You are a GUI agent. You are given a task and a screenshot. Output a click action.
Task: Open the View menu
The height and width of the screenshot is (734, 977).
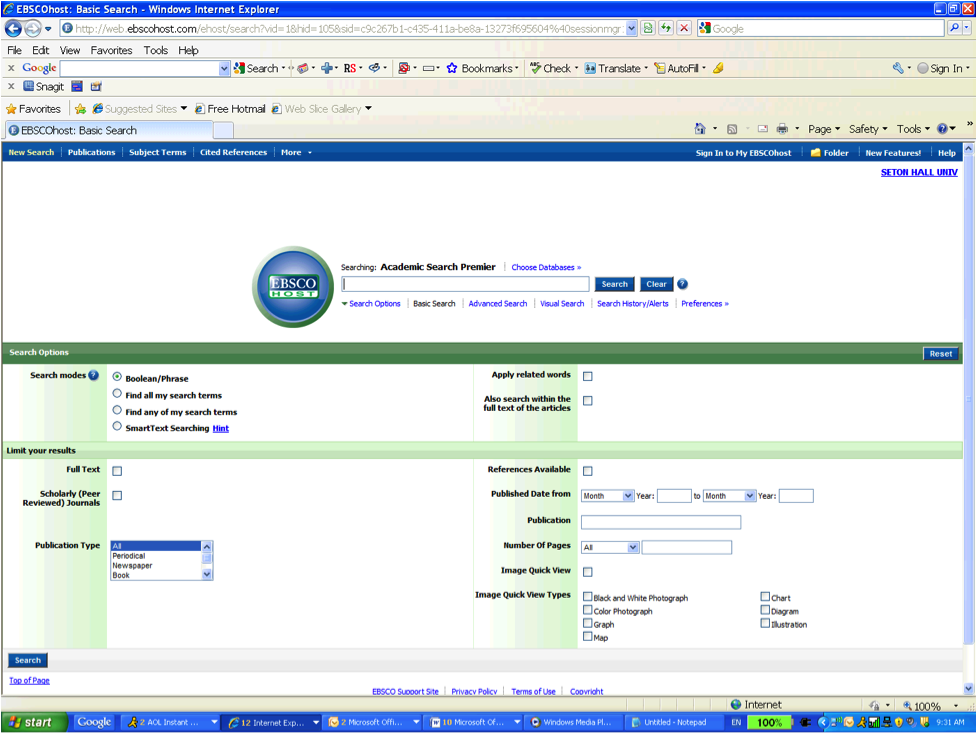click(x=70, y=50)
